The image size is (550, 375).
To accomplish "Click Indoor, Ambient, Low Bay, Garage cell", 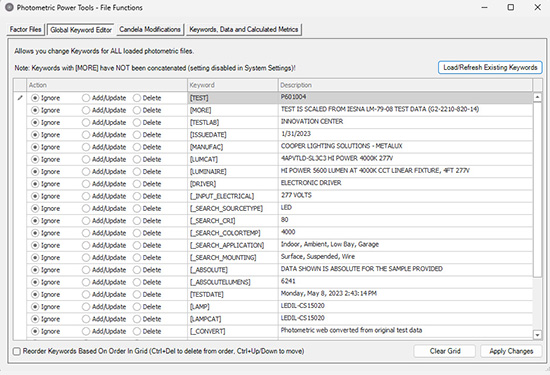I will click(x=405, y=246).
